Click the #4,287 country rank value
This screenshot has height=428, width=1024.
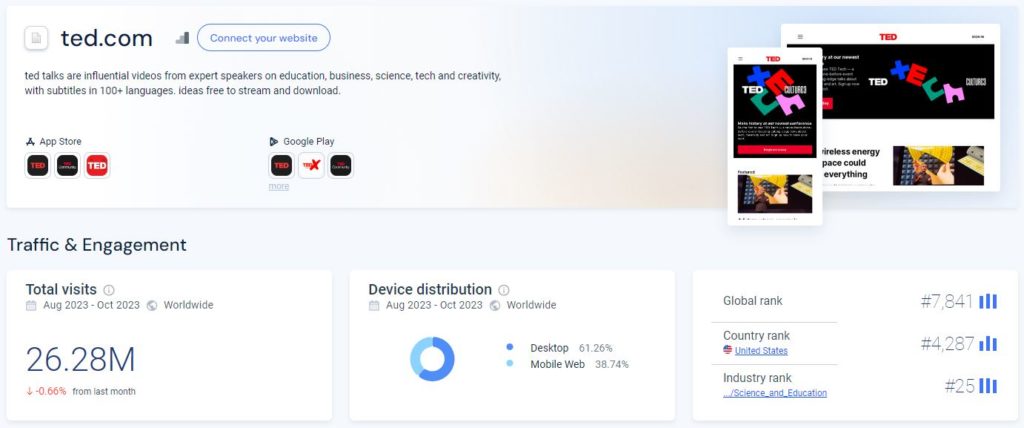click(x=947, y=344)
